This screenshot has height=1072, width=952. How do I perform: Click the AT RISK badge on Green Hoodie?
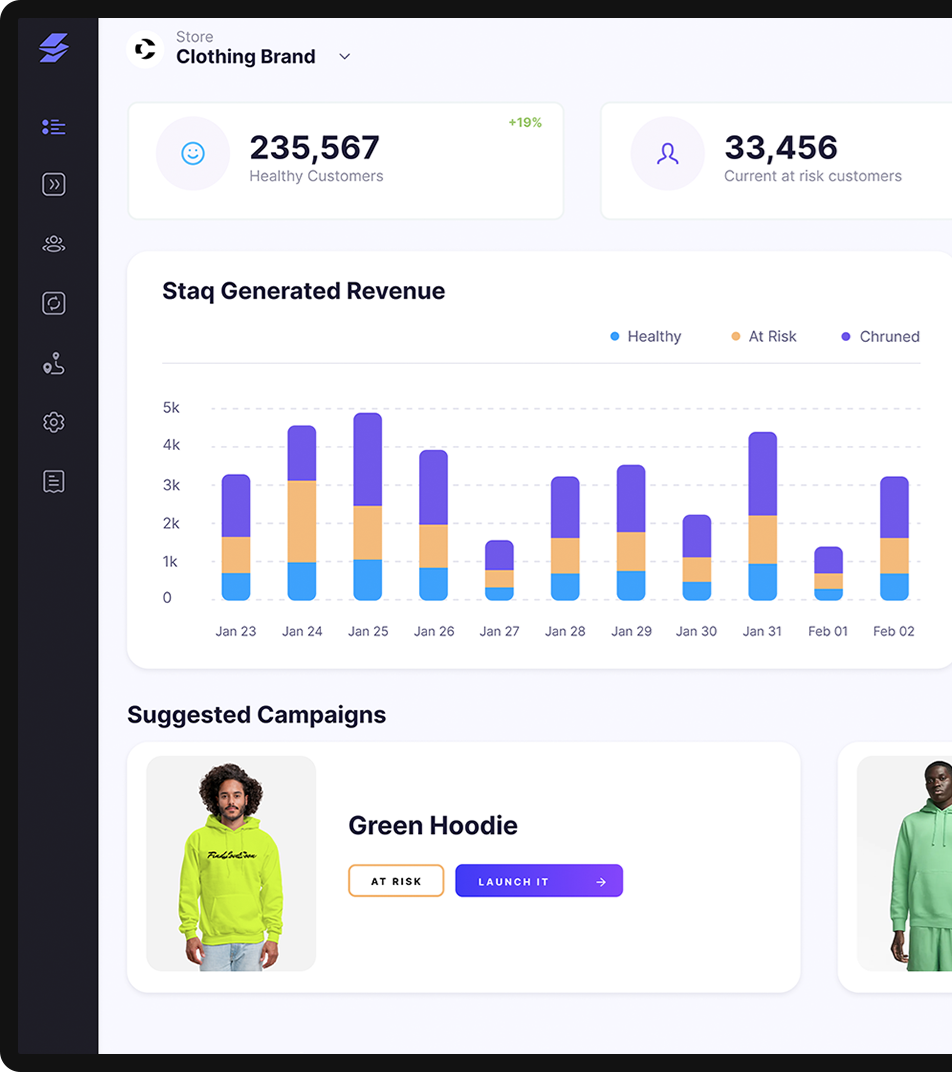(x=396, y=881)
